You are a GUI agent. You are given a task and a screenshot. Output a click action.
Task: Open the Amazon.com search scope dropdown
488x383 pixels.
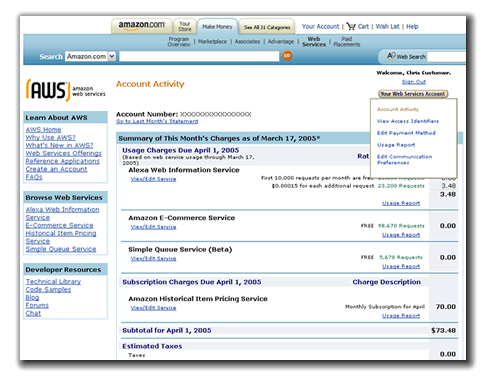pyautogui.click(x=90, y=56)
